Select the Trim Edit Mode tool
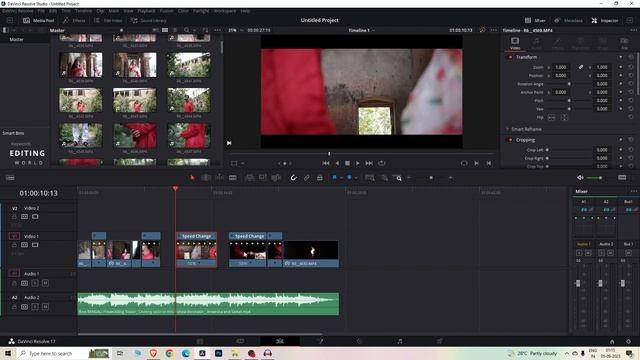Screen dimensions: 640x360 (x=206, y=178)
